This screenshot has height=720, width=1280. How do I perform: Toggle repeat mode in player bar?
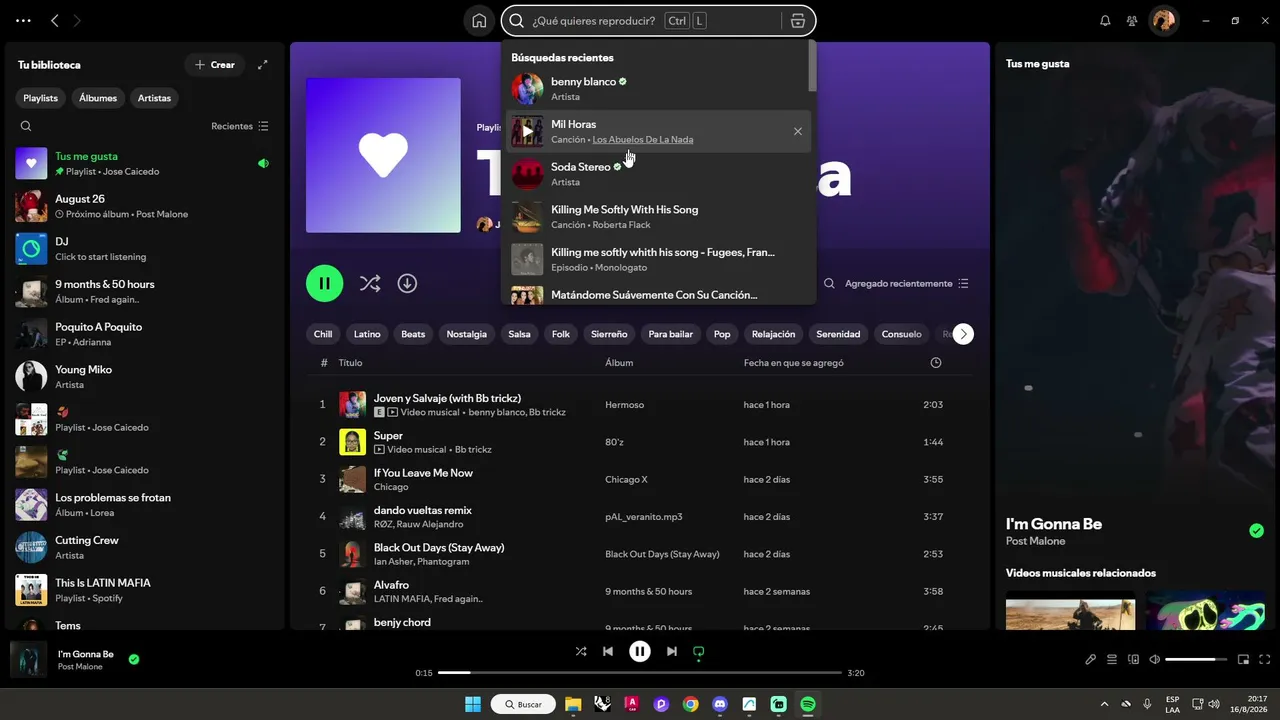[x=699, y=652]
